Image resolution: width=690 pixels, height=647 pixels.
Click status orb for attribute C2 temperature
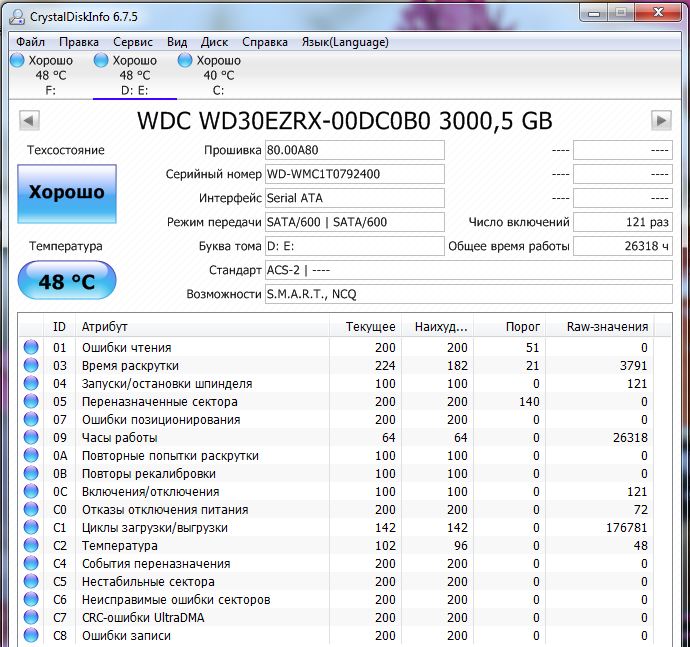31,546
